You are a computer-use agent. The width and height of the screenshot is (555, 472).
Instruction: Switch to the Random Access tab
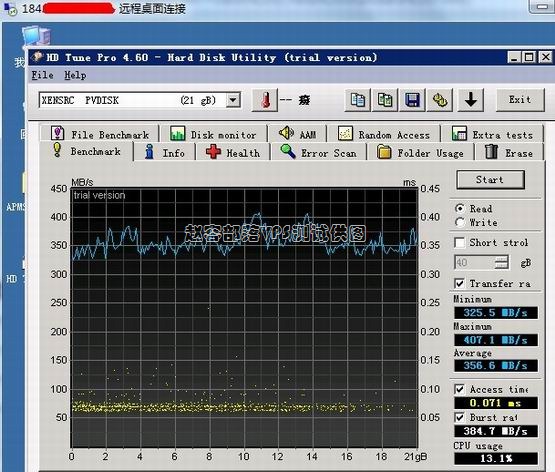384,134
